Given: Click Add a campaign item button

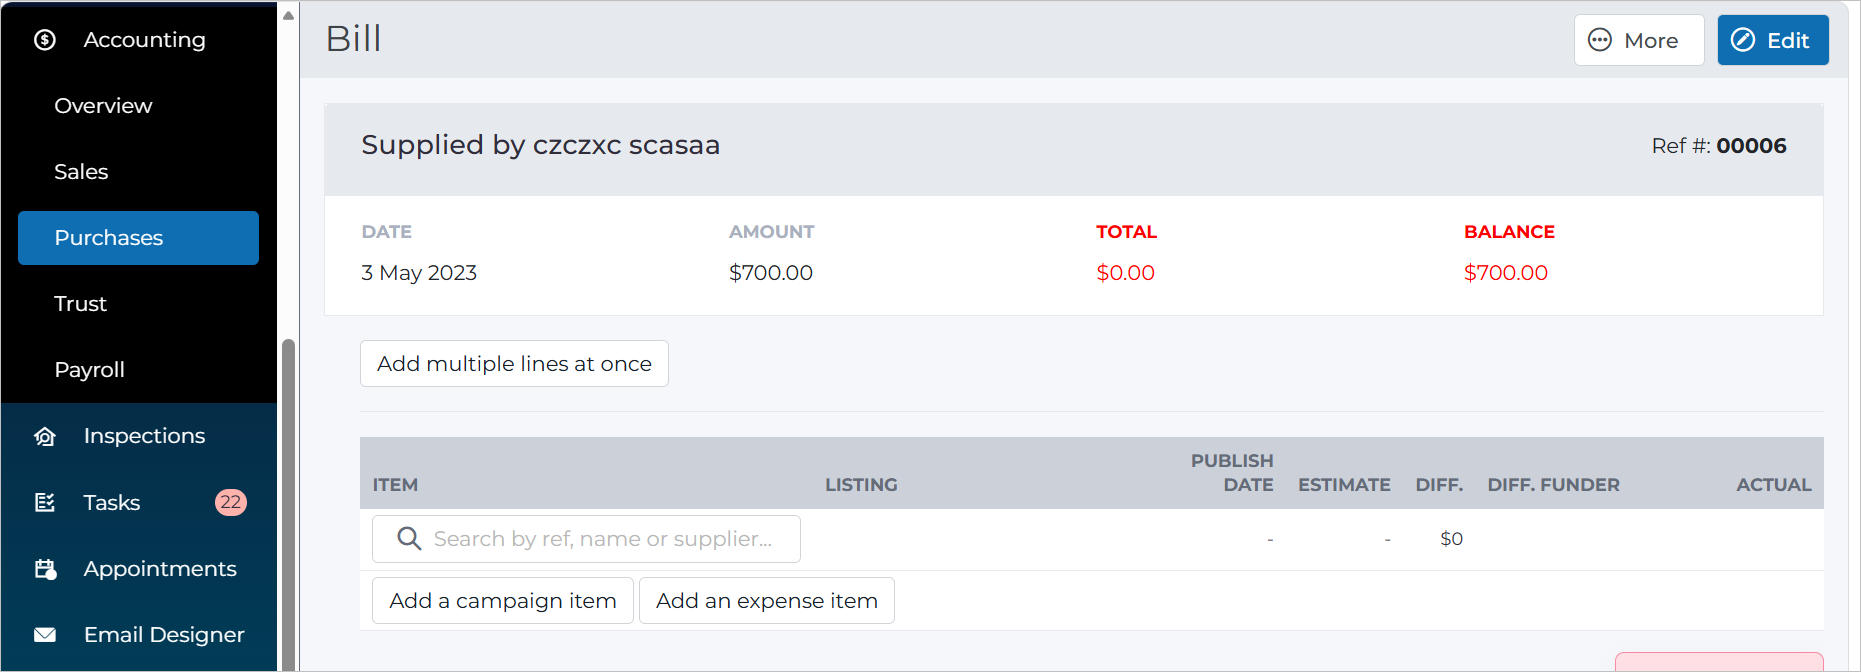Looking at the screenshot, I should (x=503, y=601).
